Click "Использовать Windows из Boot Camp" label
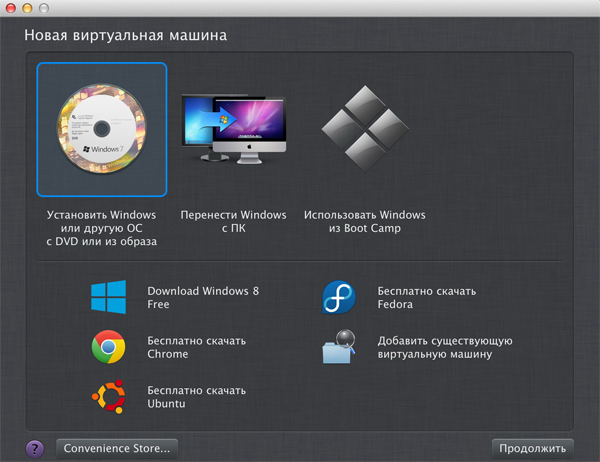The width and height of the screenshot is (600, 462). point(364,221)
